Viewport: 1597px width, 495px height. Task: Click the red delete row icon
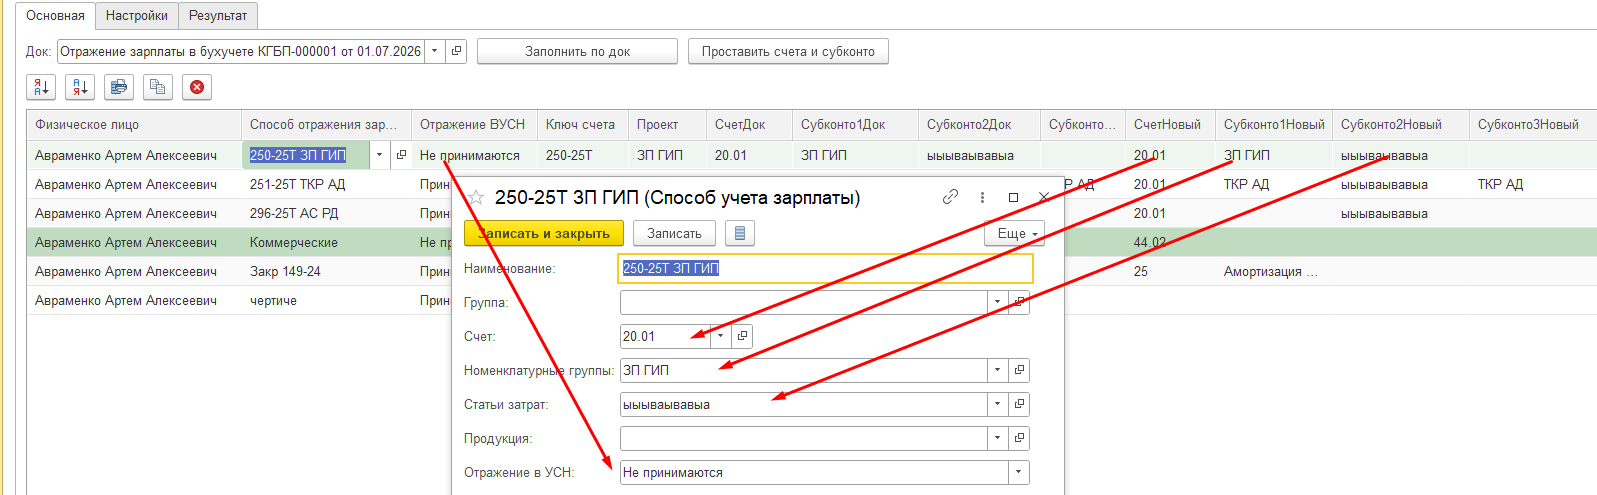[197, 87]
